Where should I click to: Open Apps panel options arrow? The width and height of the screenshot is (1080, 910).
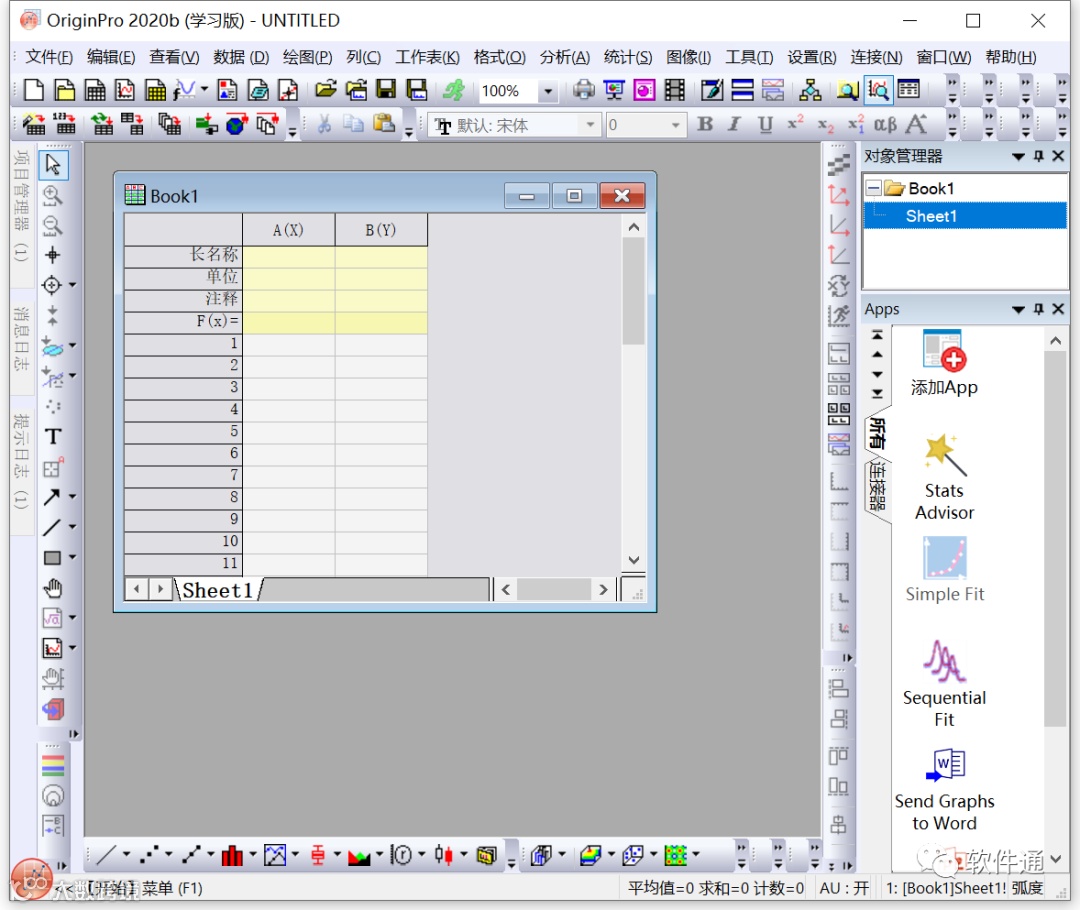tap(1018, 309)
